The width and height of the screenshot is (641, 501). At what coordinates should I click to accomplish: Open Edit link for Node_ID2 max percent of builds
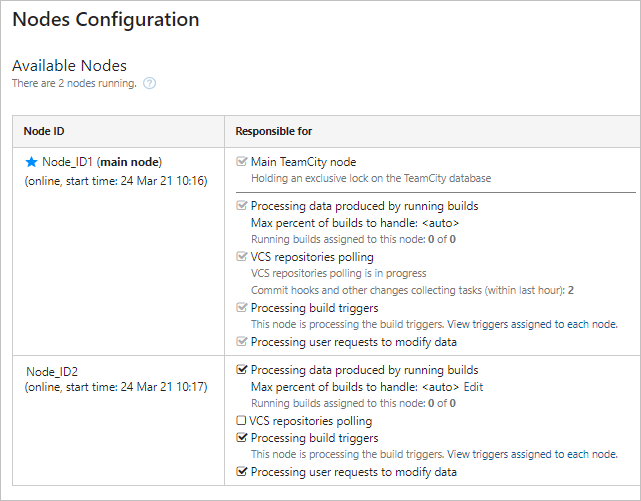(x=473, y=387)
